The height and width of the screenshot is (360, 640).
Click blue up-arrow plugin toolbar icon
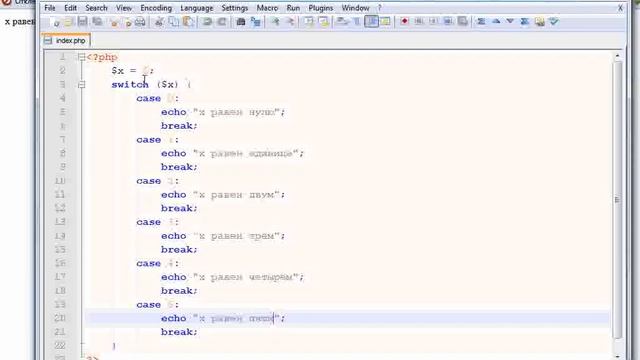pos(496,22)
